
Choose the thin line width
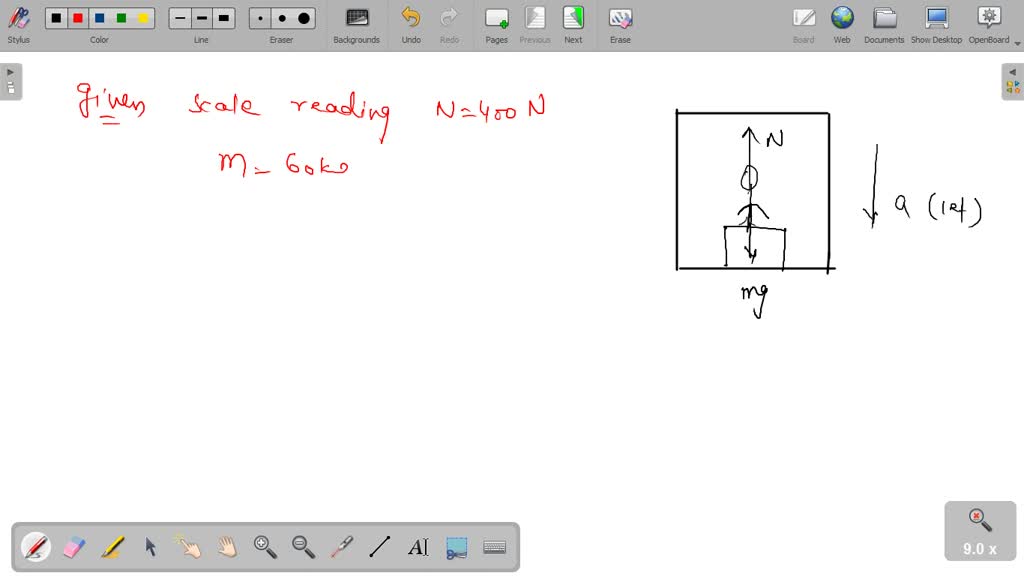180,18
